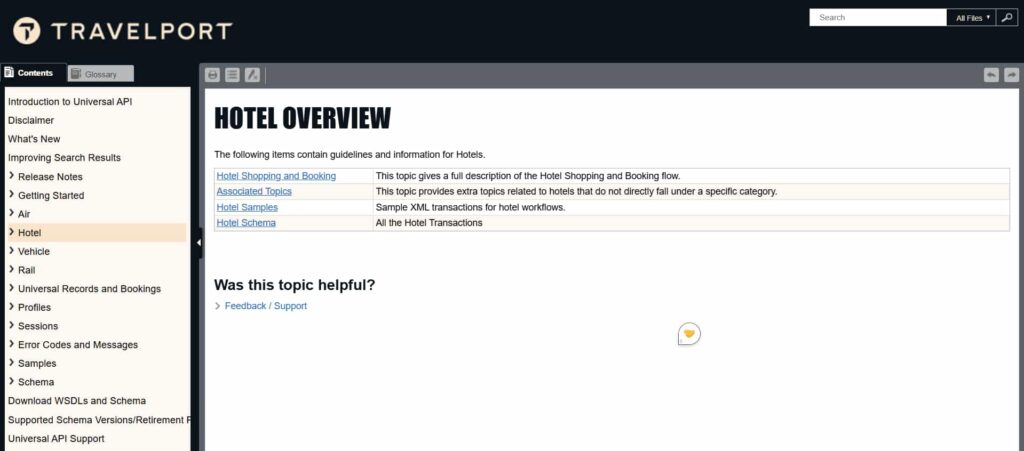Go back with the left arrow icon
Viewport: 1024px width, 451px height.
point(991,75)
